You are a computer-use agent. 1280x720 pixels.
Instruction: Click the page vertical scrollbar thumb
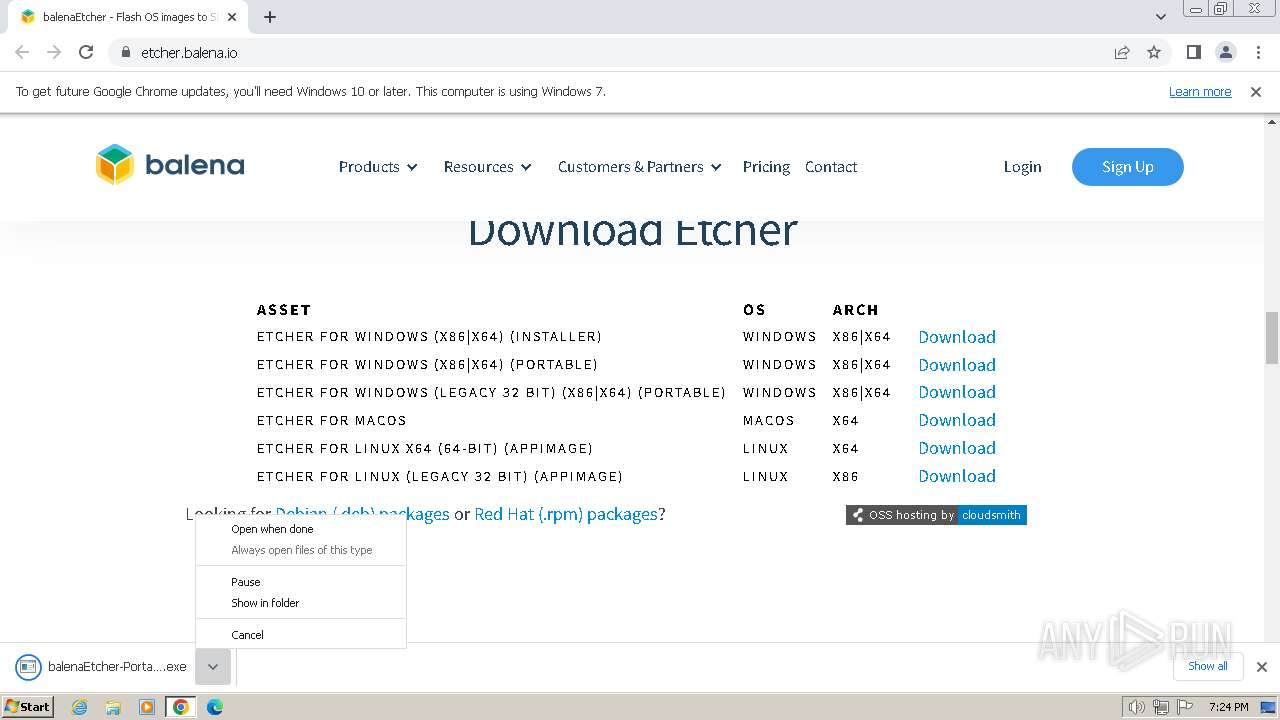pyautogui.click(x=1272, y=338)
